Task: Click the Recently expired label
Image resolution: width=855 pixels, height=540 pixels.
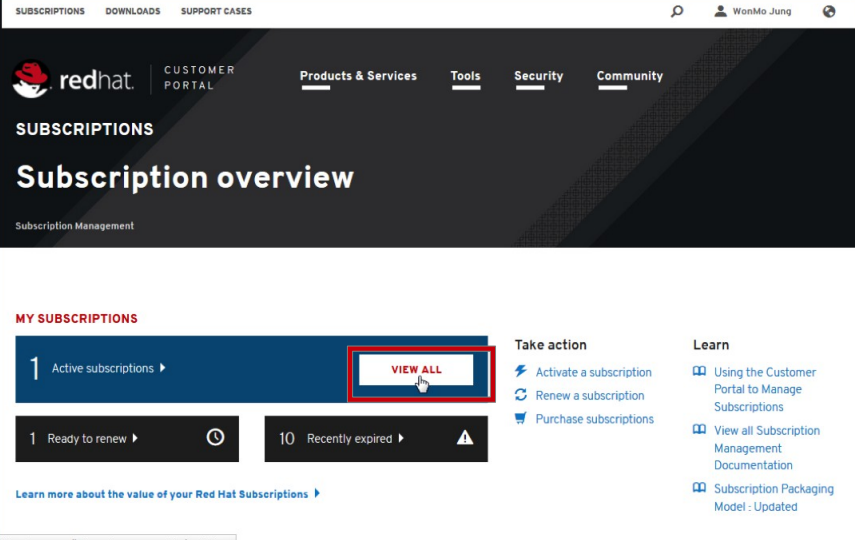Action: tap(350, 439)
